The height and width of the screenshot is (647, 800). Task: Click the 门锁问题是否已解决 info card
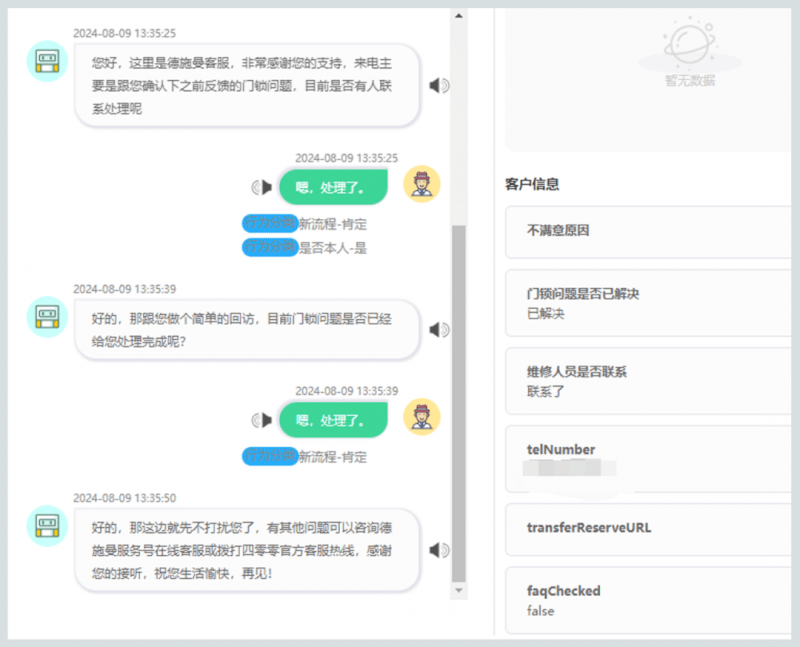pyautogui.click(x=648, y=303)
